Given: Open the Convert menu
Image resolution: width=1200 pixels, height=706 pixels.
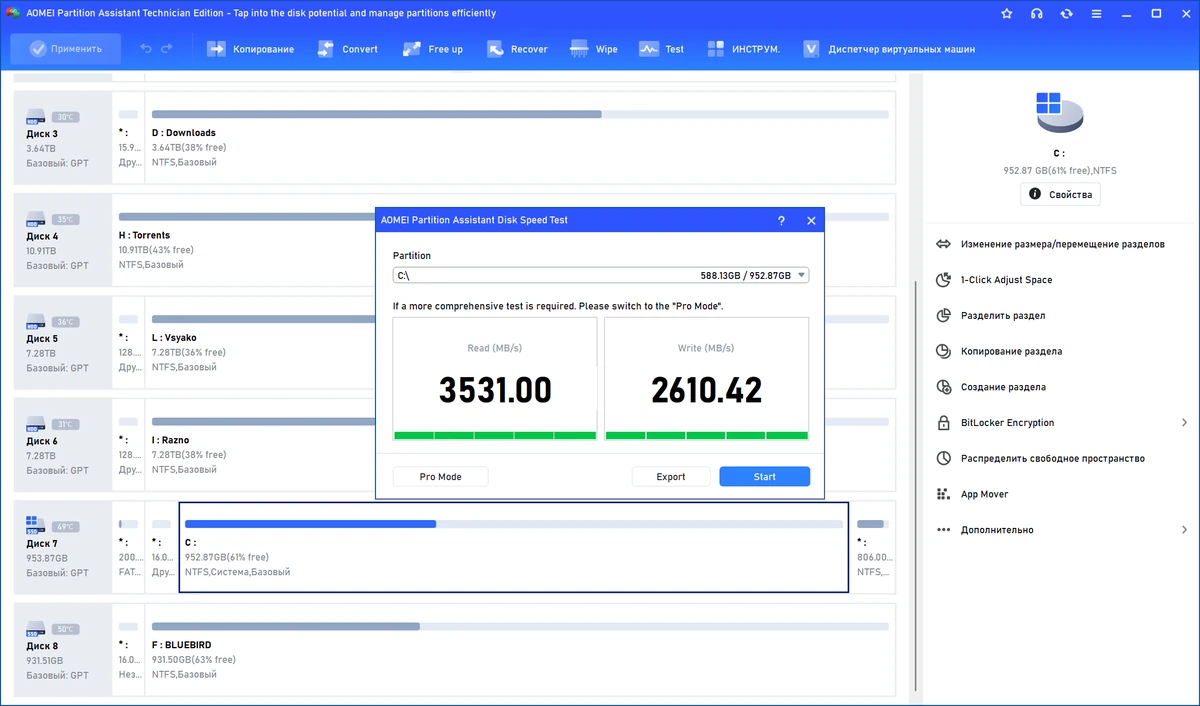Looking at the screenshot, I should [347, 49].
